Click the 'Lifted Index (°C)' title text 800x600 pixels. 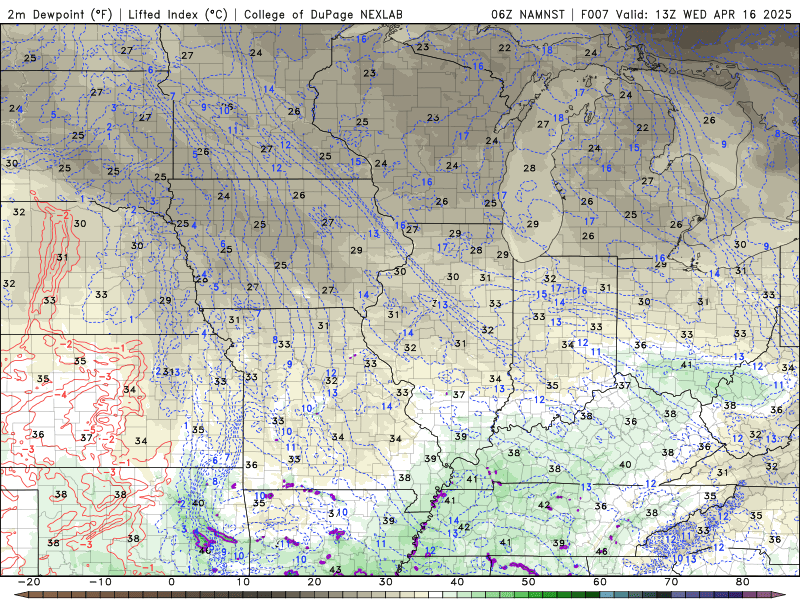click(x=178, y=14)
